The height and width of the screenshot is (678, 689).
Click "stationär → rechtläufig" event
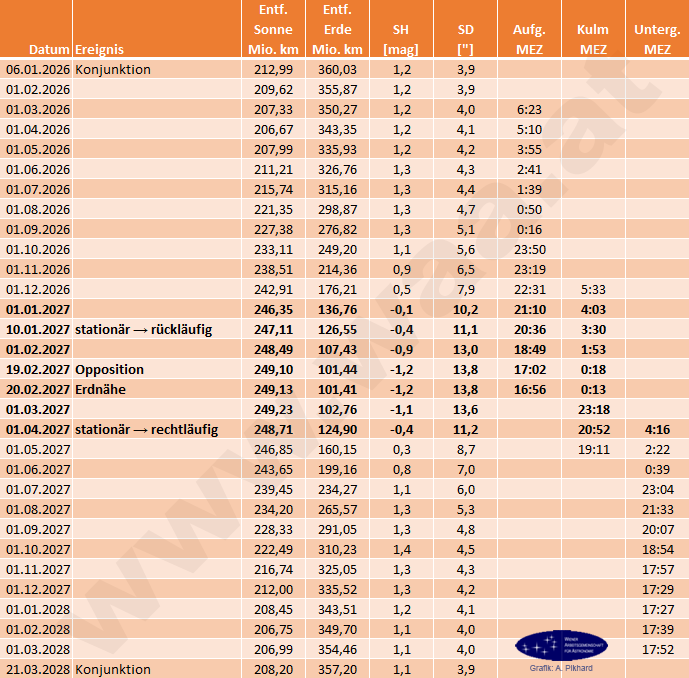pyautogui.click(x=146, y=429)
